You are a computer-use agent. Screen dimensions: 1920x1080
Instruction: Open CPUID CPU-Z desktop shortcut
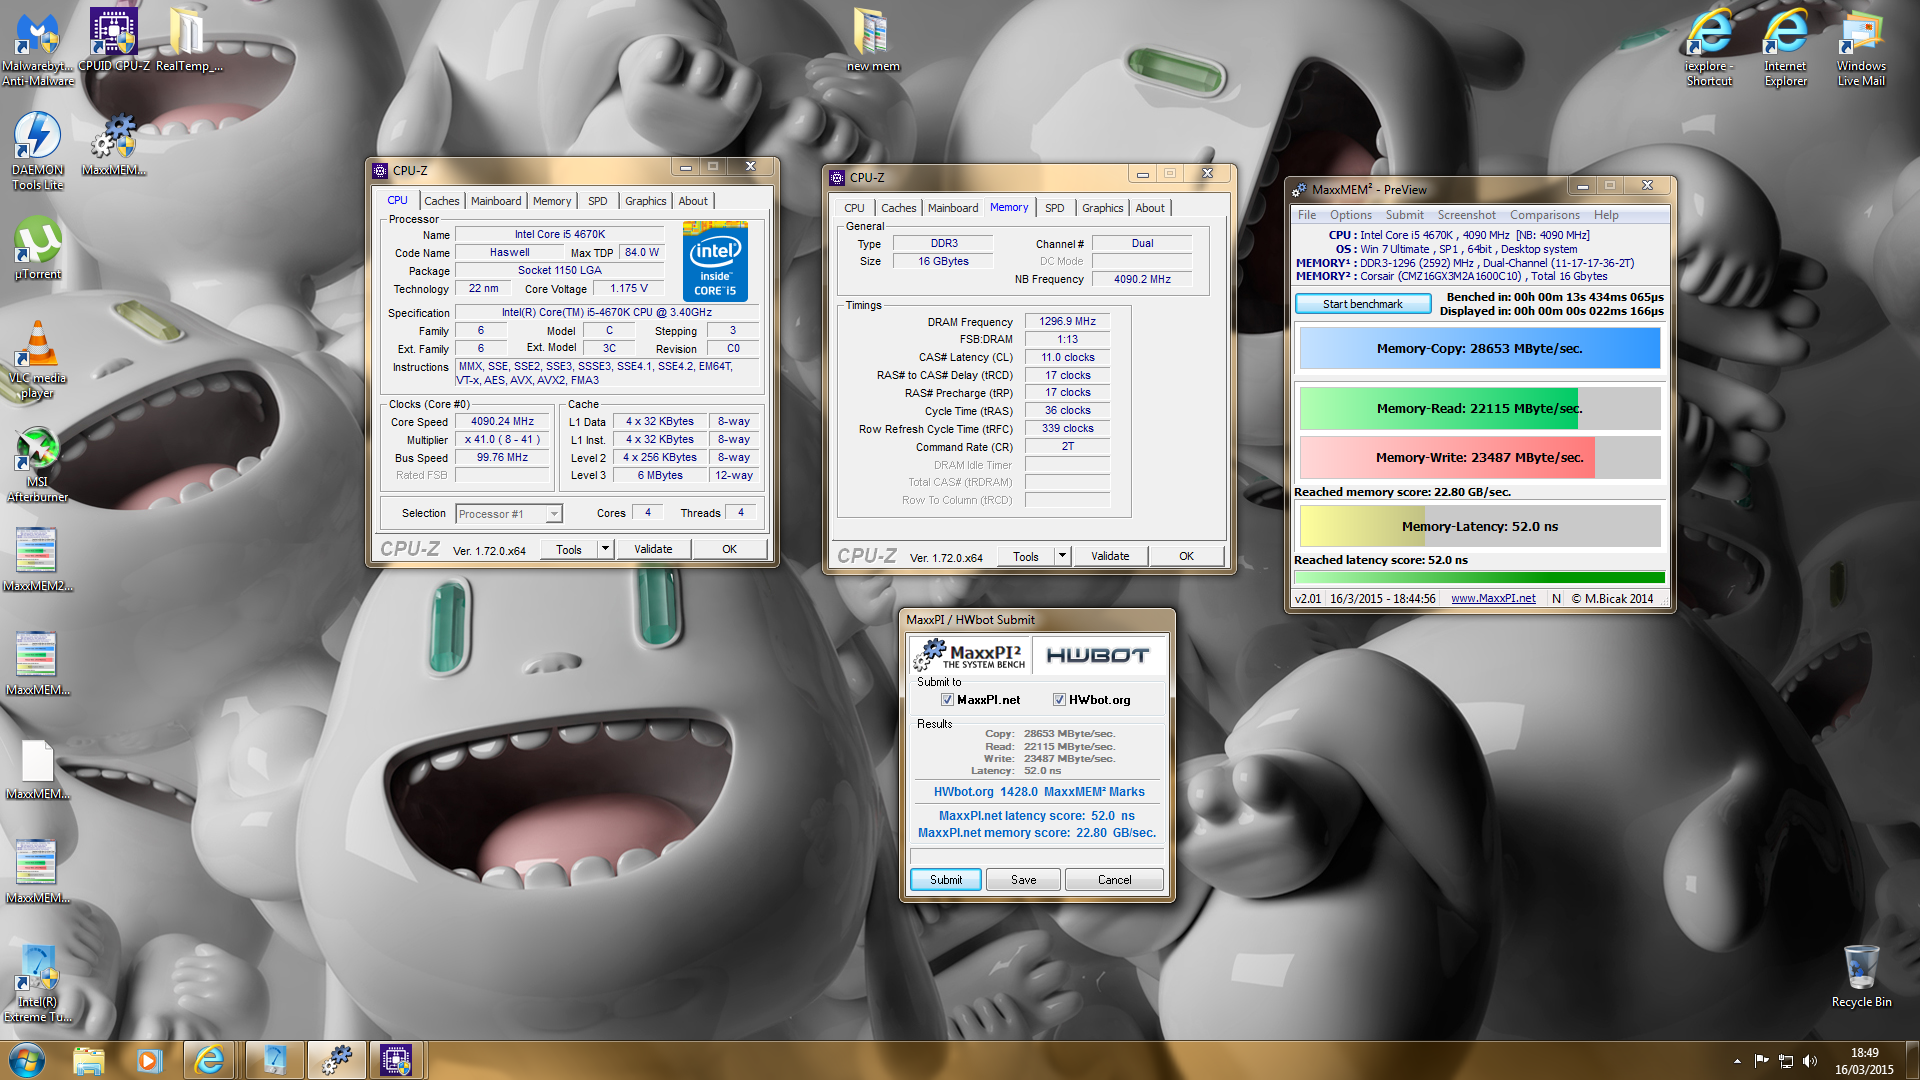tap(114, 40)
